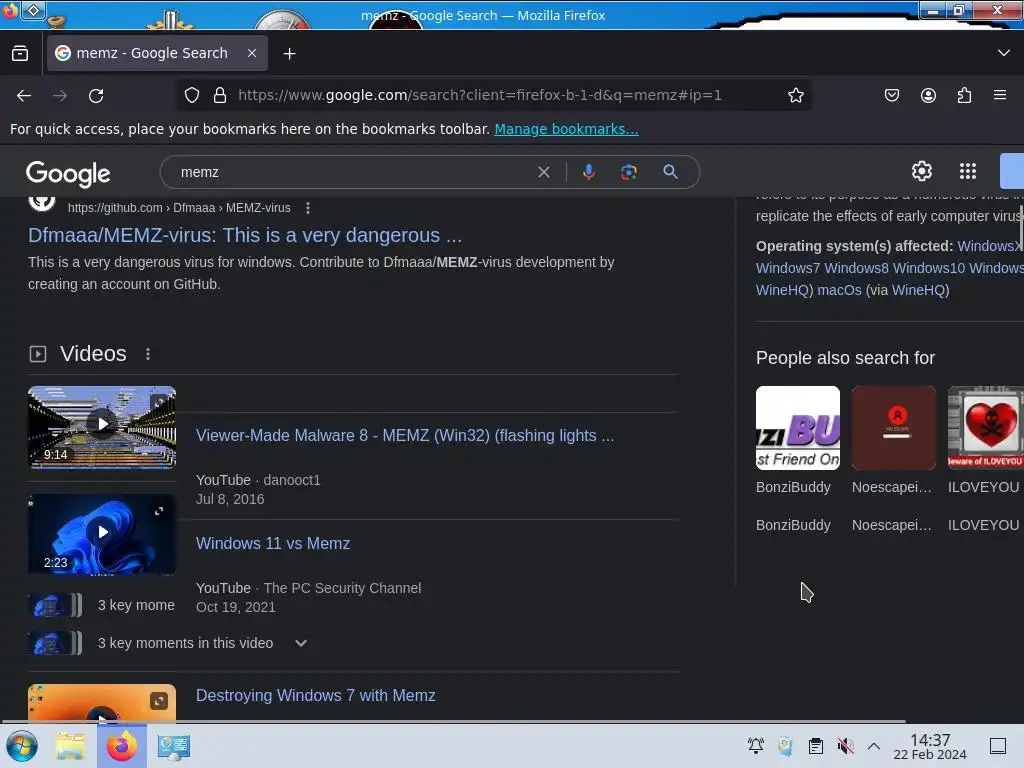Select Firefox in the taskbar
1024x768 pixels.
(x=122, y=746)
